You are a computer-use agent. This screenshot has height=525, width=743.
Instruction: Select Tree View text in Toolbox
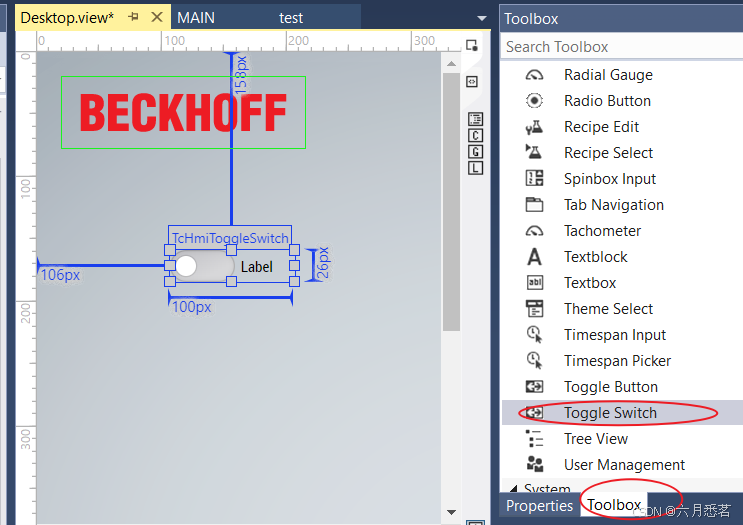(596, 439)
